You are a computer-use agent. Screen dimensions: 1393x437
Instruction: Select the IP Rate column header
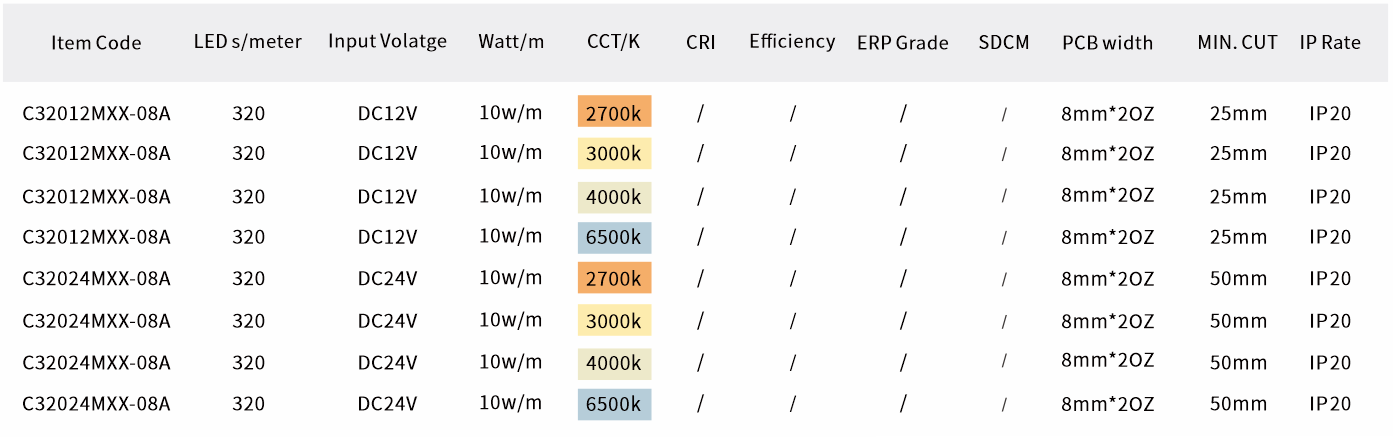pyautogui.click(x=1330, y=42)
